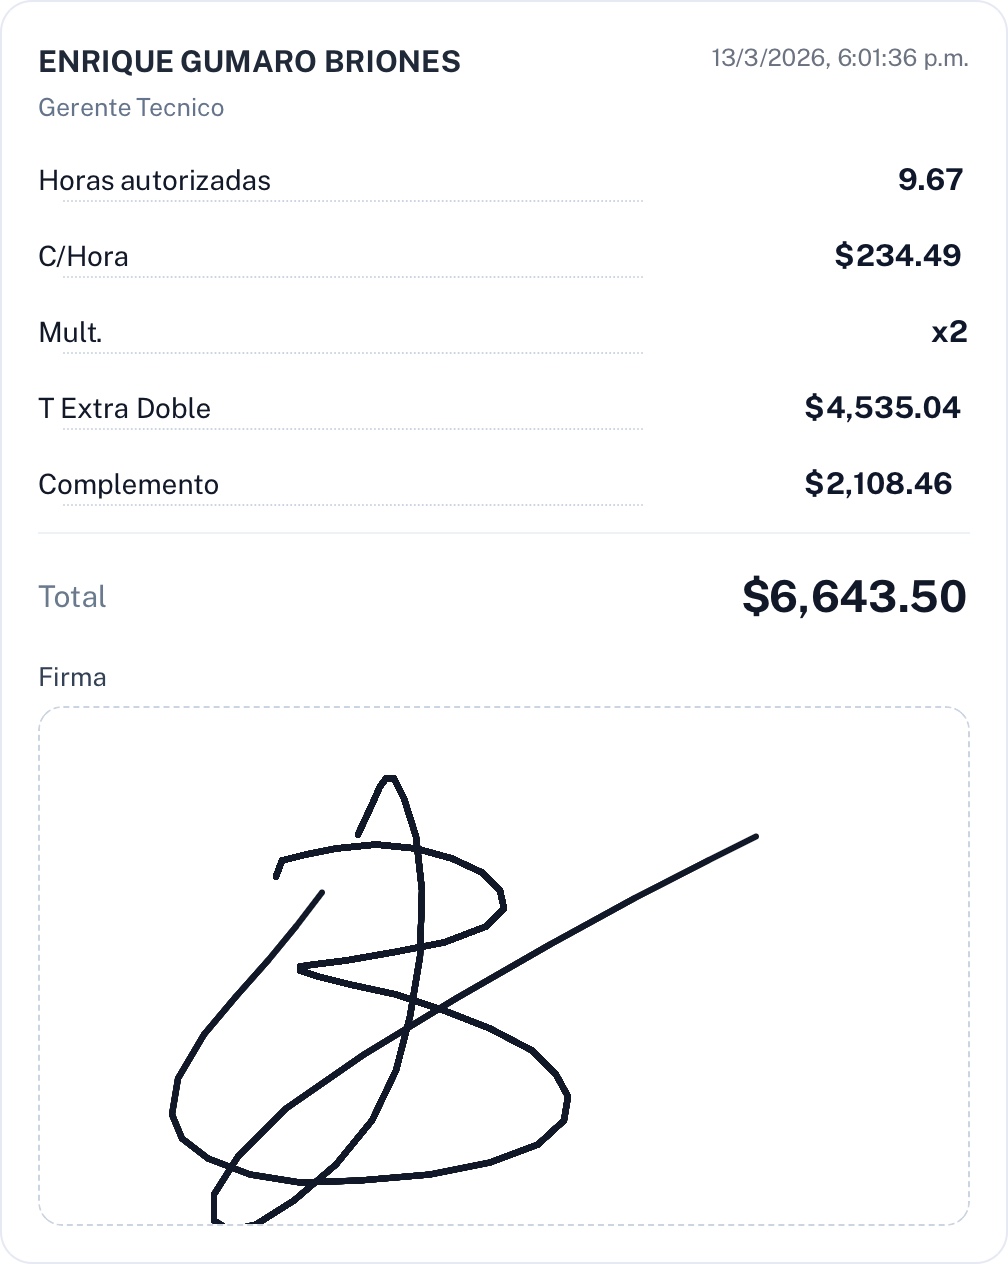The image size is (1008, 1264).
Task: Select the 9.67 hours value
Action: 930,180
